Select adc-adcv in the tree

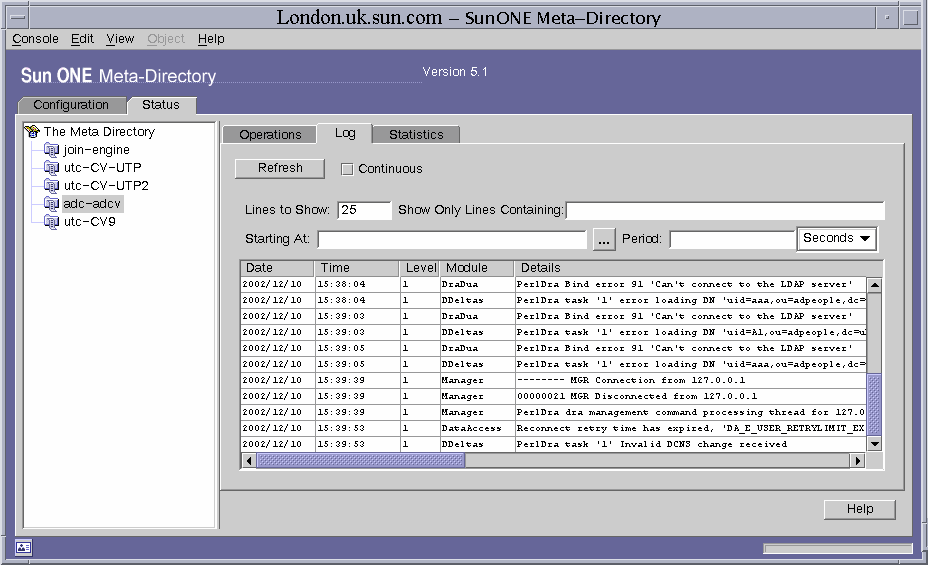(x=92, y=204)
